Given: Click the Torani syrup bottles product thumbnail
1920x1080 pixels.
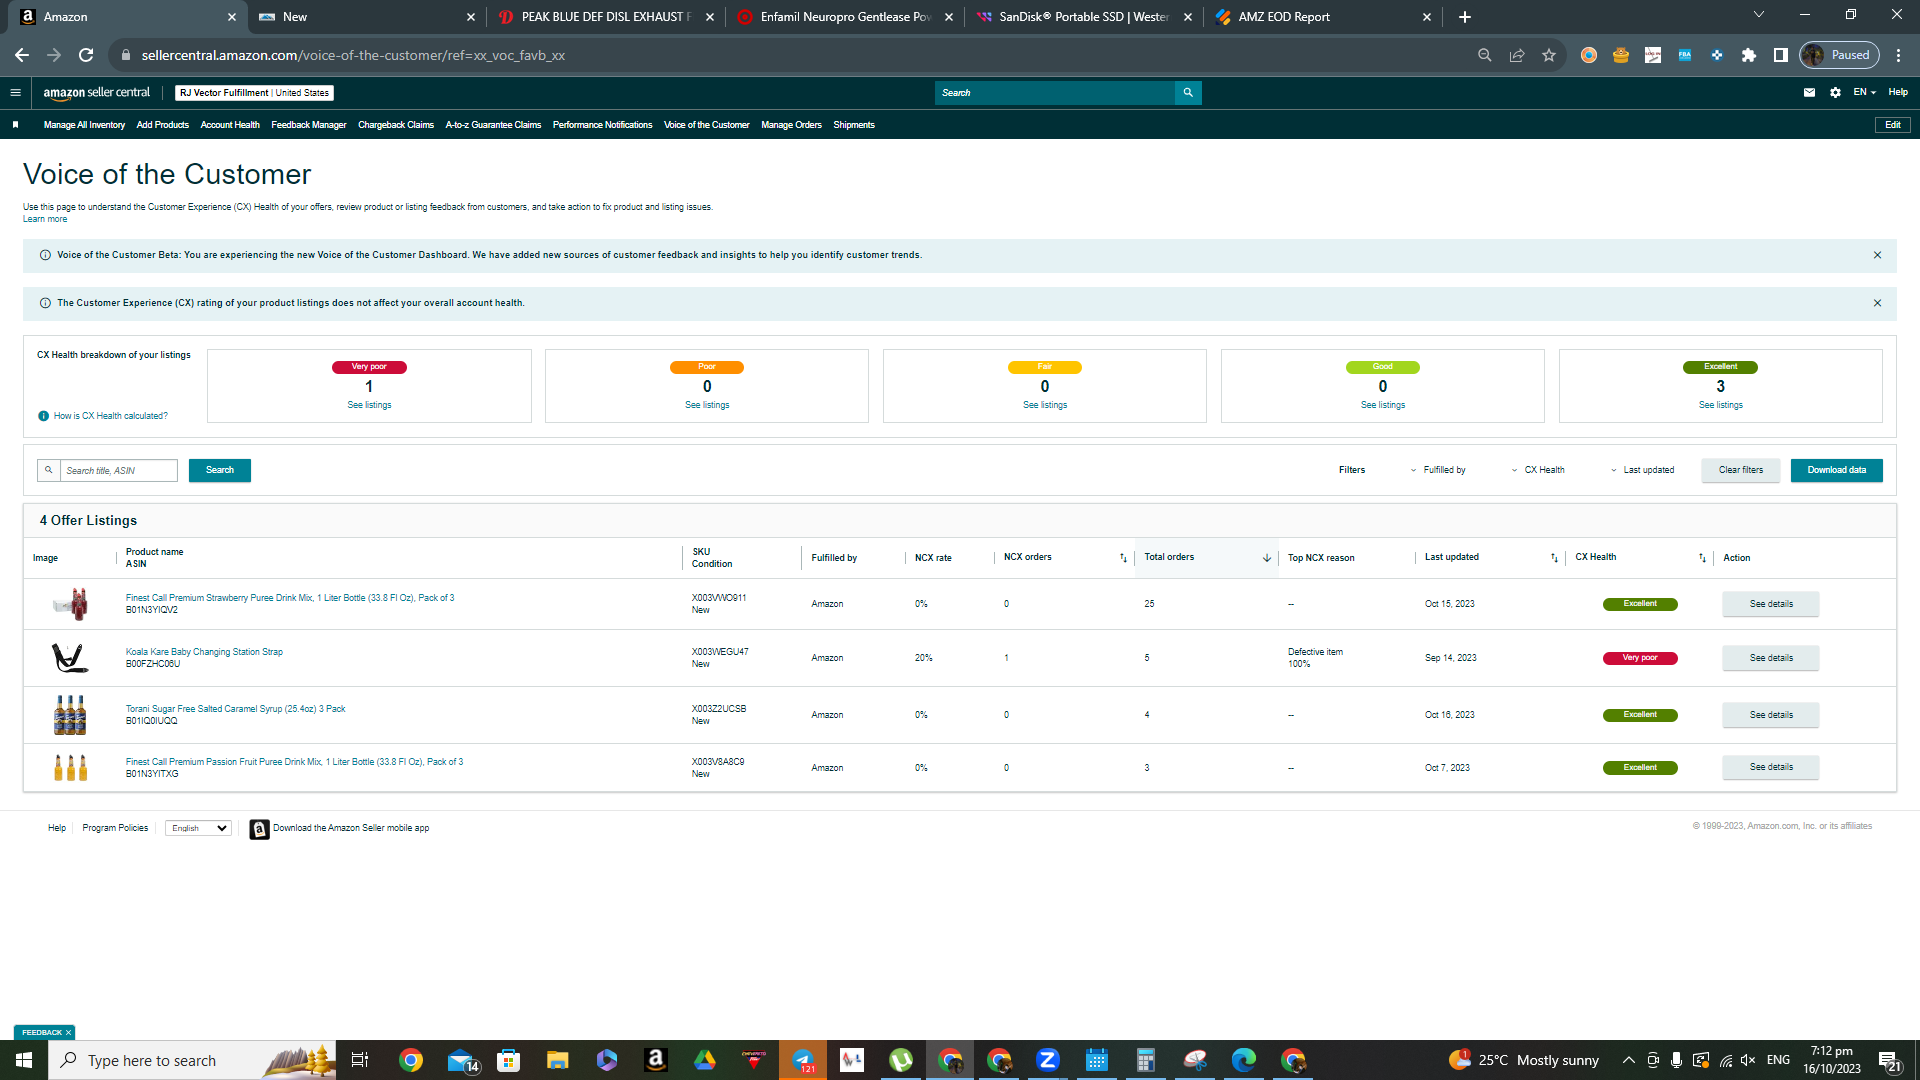Looking at the screenshot, I should [70, 715].
